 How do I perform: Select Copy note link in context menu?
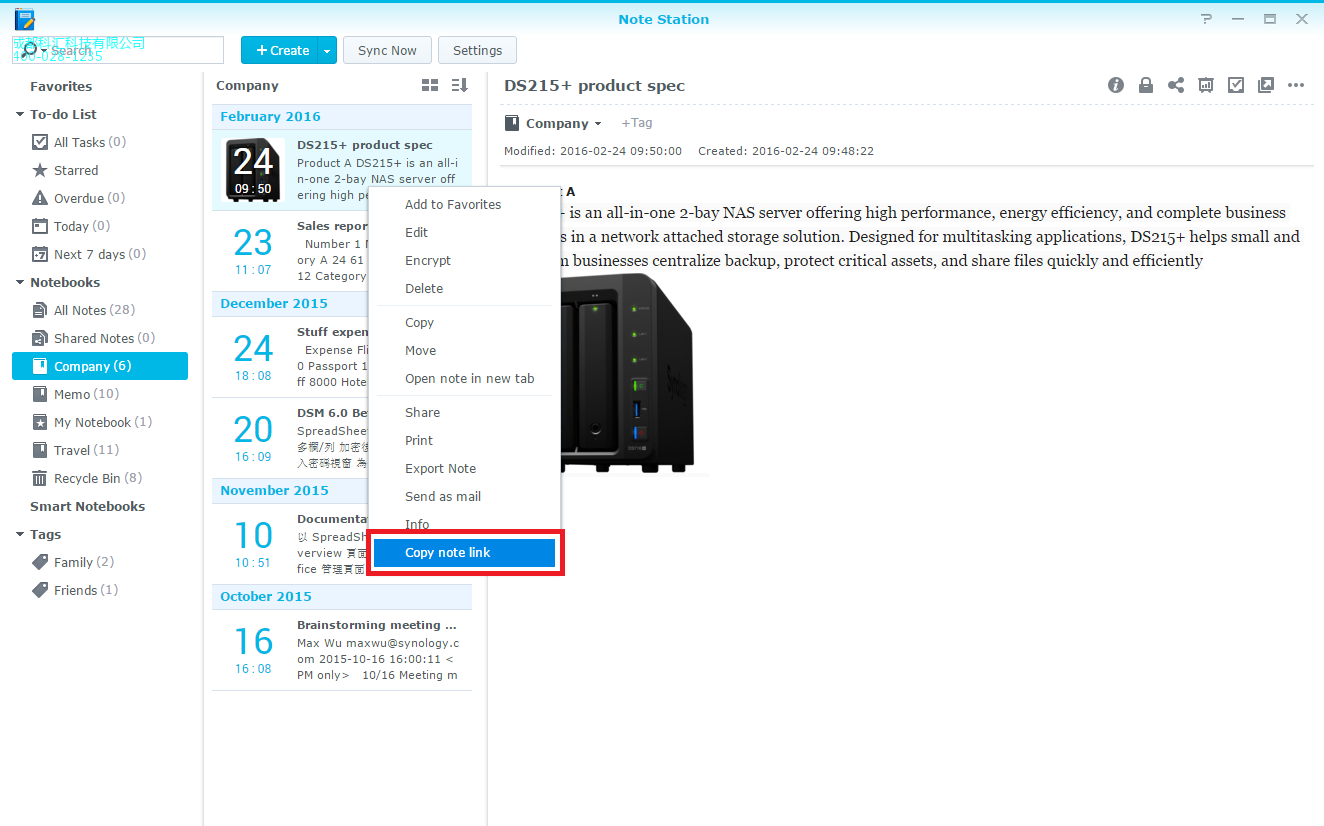[464, 552]
